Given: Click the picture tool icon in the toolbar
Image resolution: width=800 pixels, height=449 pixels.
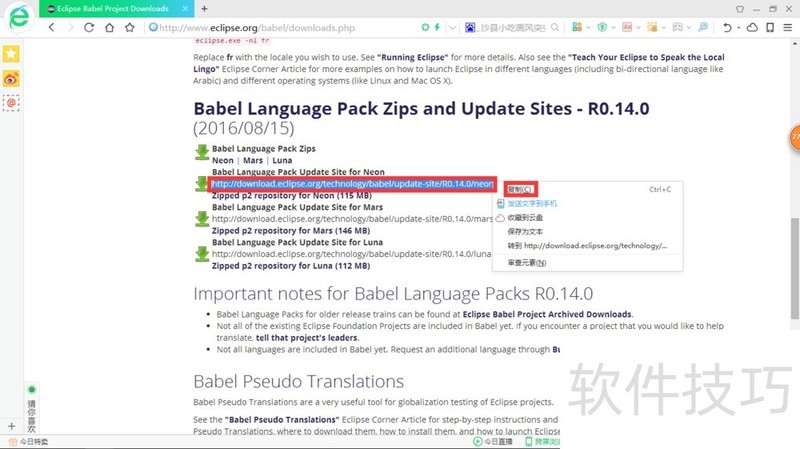Looking at the screenshot, I should 677,27.
